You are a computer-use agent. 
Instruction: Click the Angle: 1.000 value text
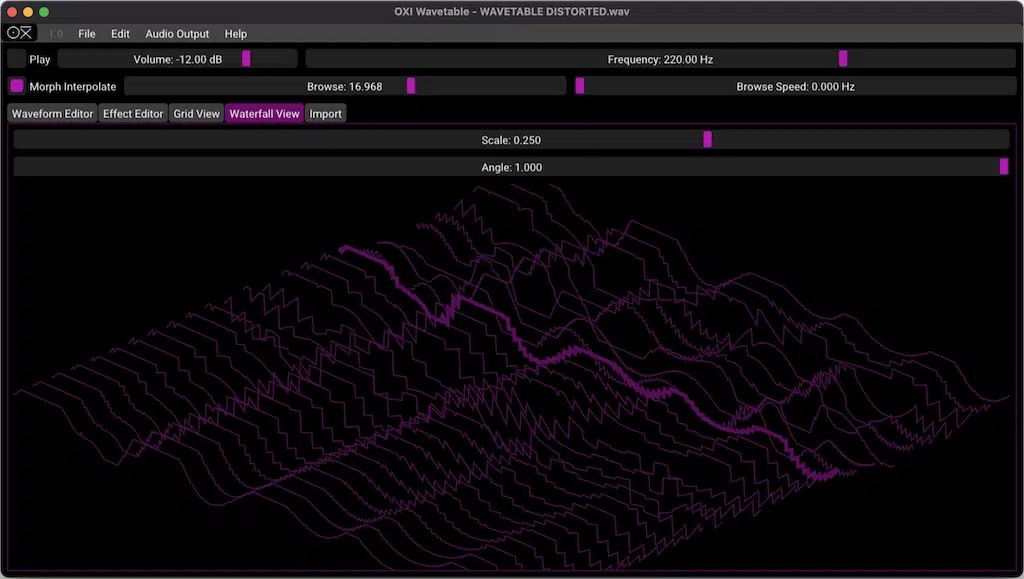point(511,168)
